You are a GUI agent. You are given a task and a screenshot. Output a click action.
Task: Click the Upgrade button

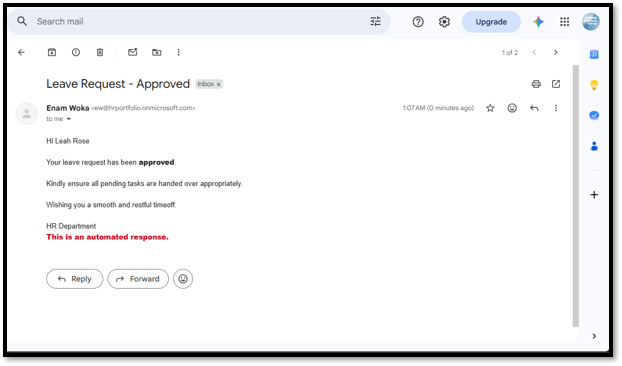(491, 22)
